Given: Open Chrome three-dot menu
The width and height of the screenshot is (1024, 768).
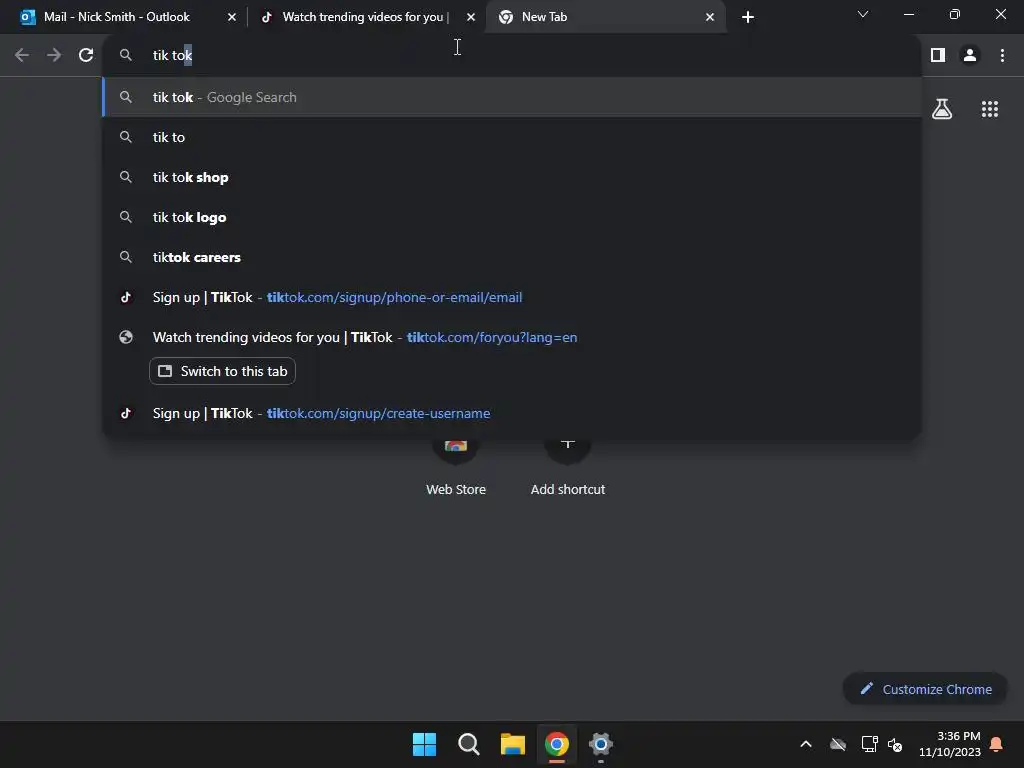Looking at the screenshot, I should (x=1002, y=56).
